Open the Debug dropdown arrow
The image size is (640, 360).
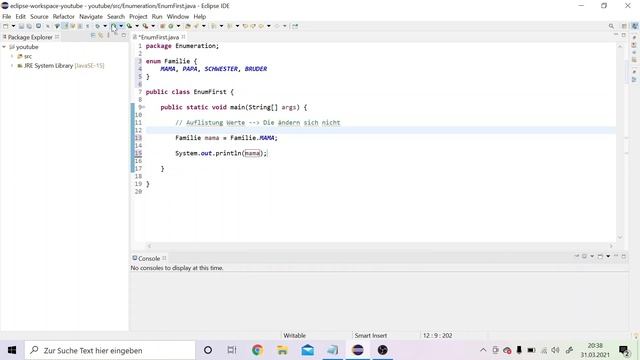[x=105, y=26]
